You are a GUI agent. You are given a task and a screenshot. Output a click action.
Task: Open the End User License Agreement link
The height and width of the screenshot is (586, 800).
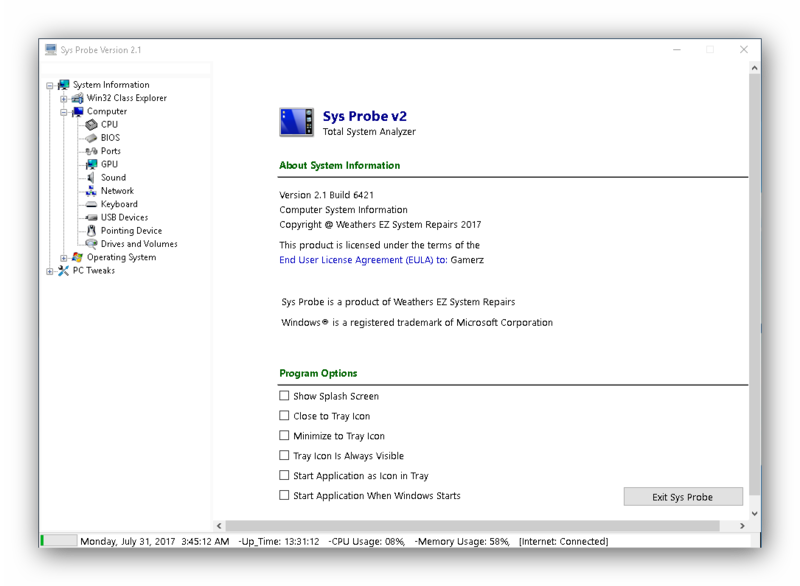point(363,260)
